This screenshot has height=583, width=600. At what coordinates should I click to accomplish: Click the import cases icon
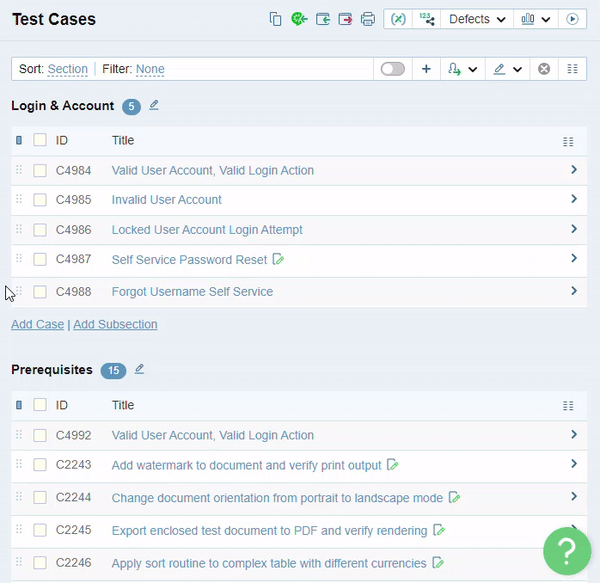(322, 19)
